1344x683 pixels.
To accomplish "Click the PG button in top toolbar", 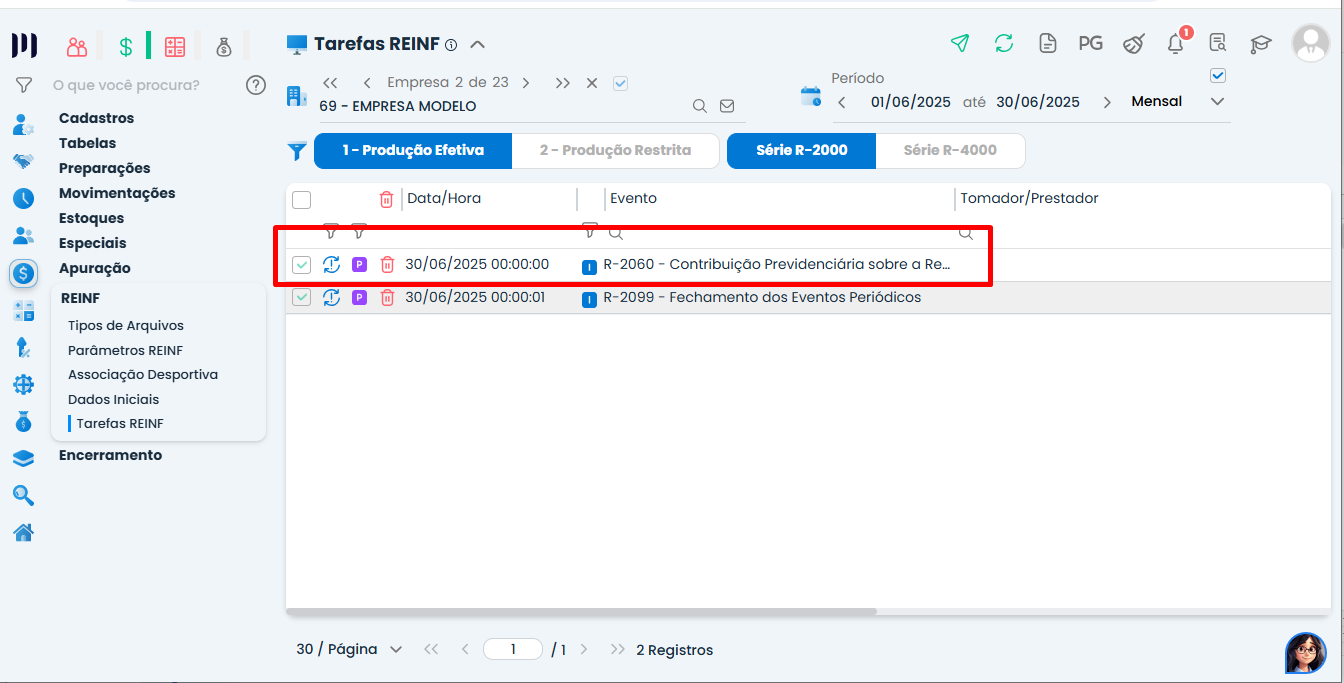I will point(1090,43).
